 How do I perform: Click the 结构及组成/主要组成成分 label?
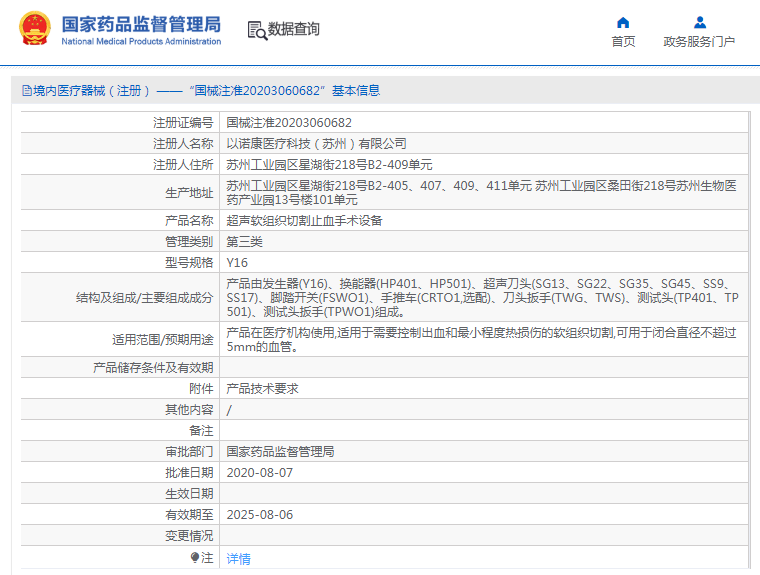(x=144, y=298)
